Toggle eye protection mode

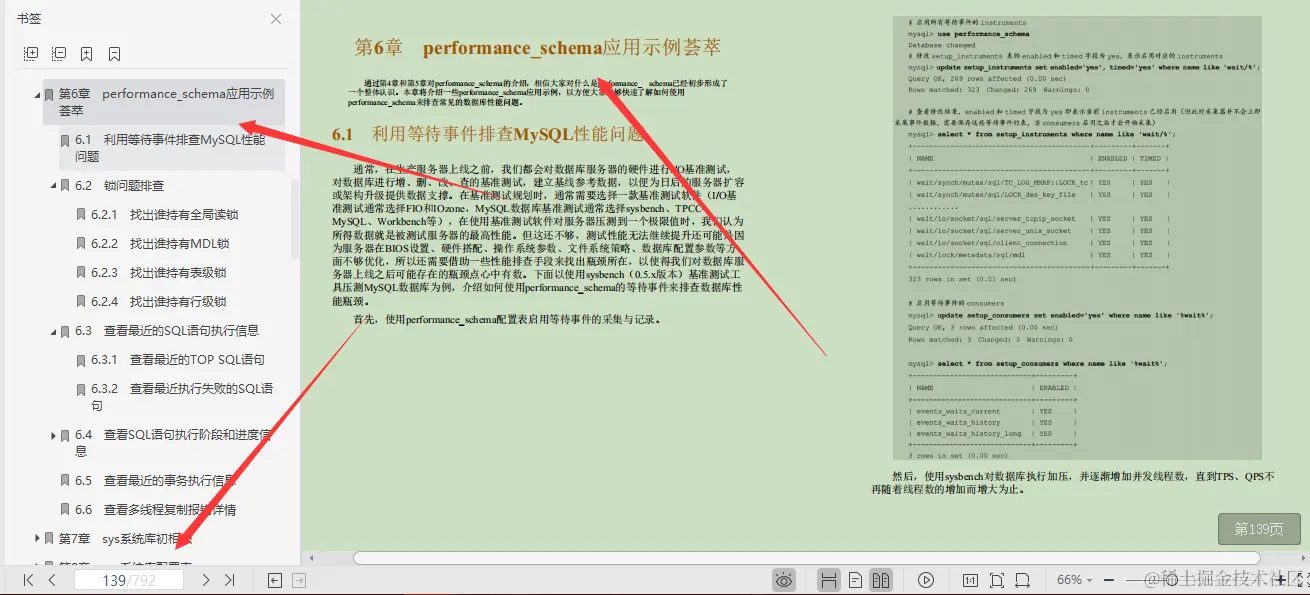click(784, 580)
